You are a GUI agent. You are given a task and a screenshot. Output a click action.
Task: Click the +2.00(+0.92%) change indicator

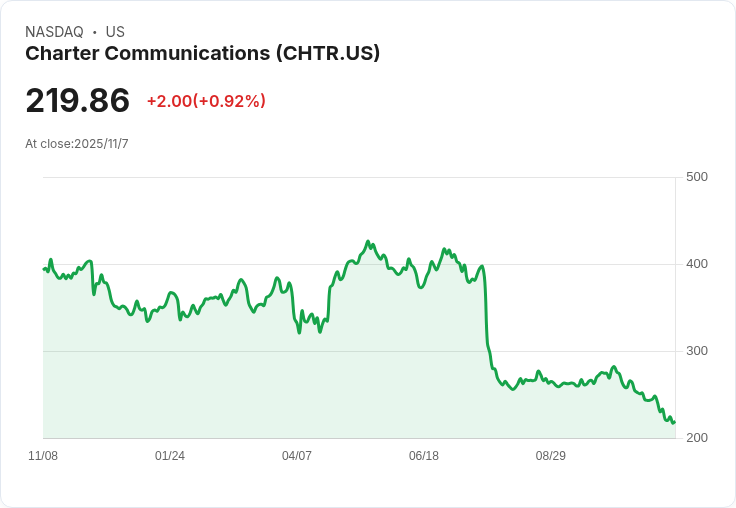[207, 101]
